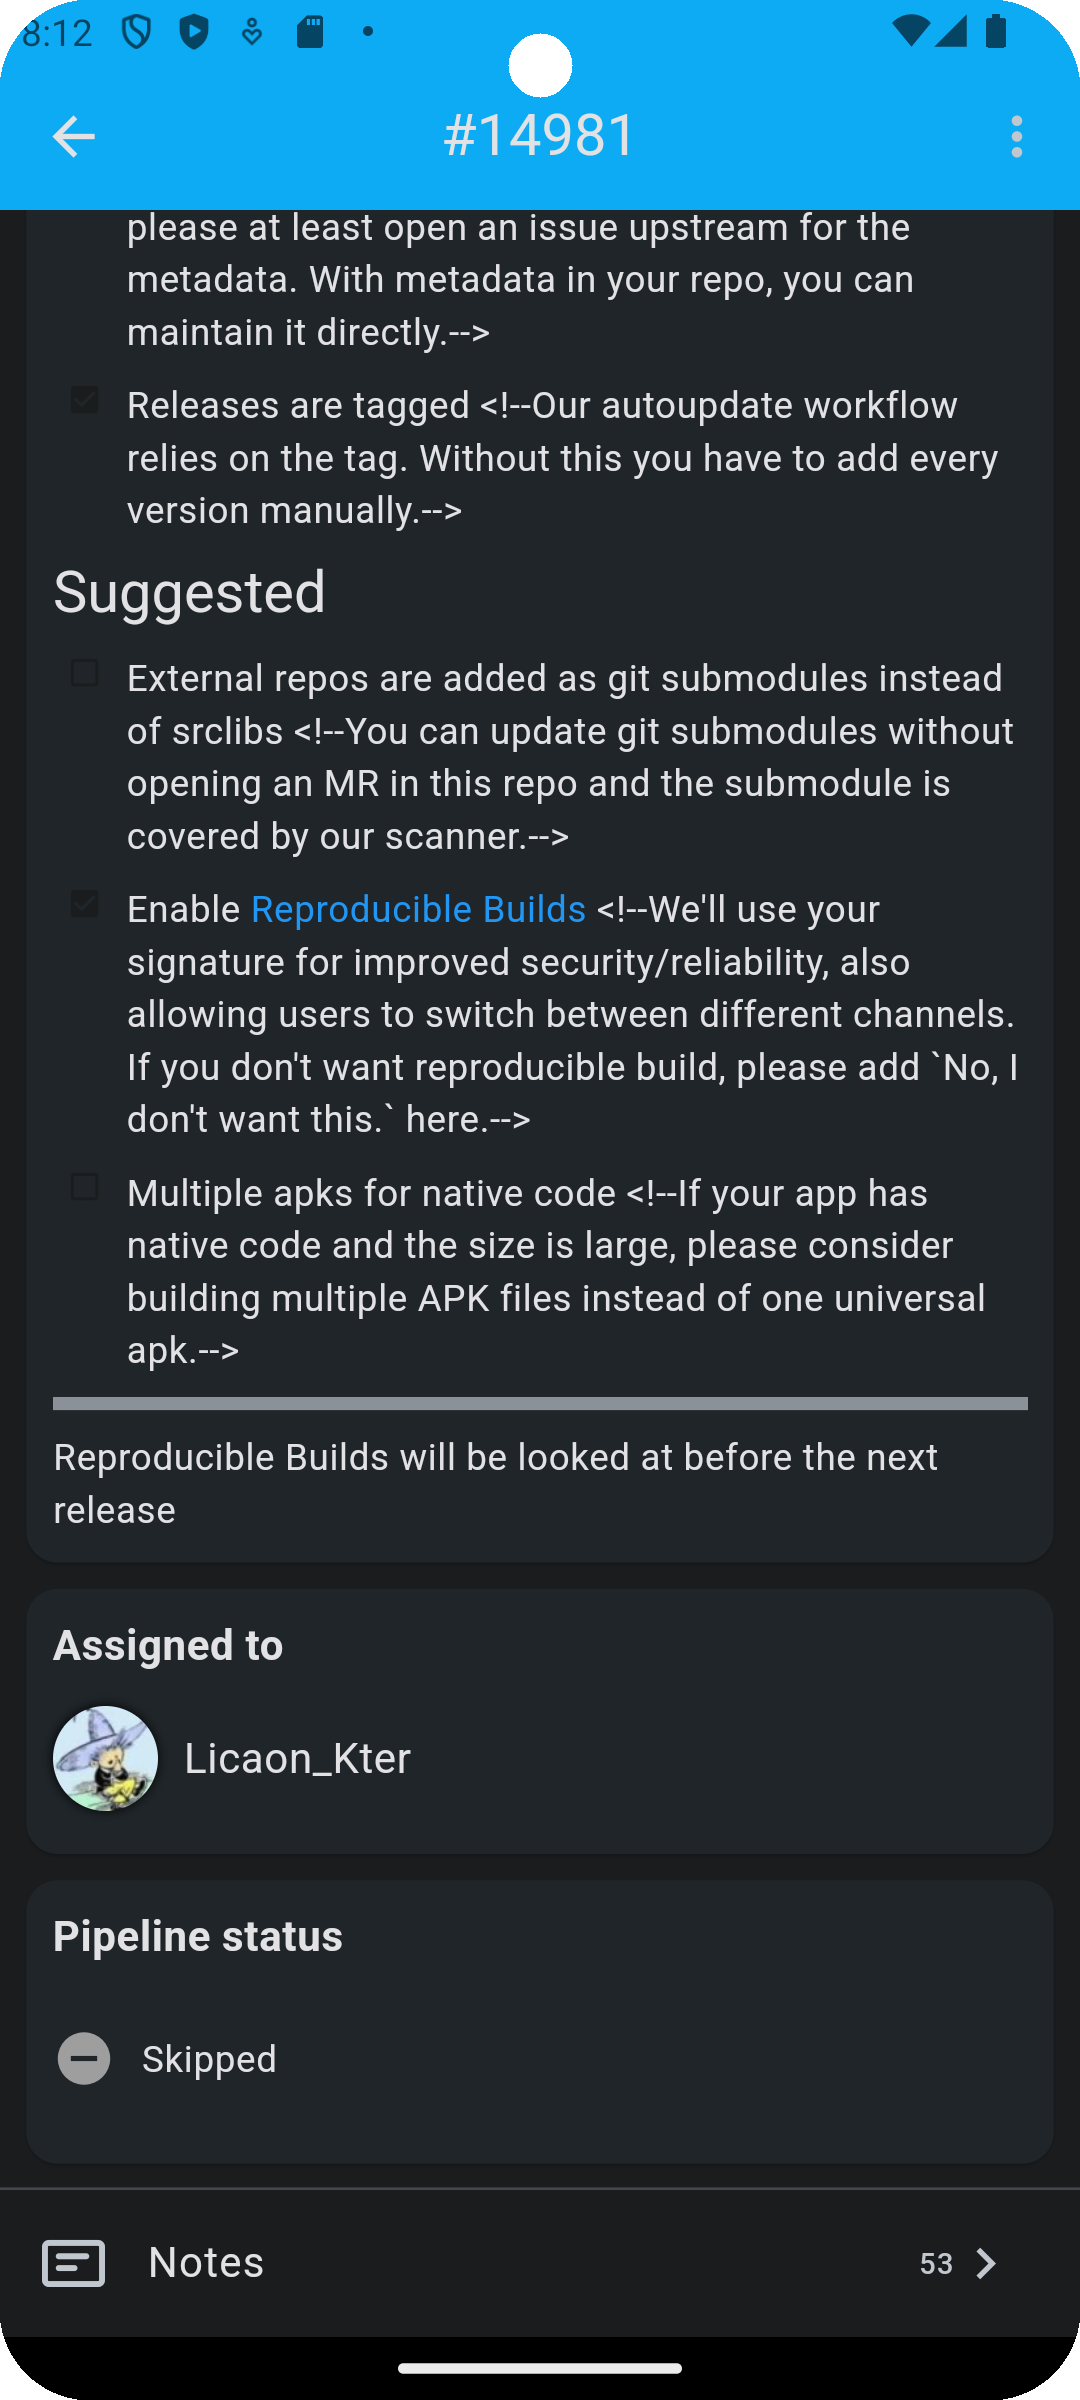The width and height of the screenshot is (1080, 2400).
Task: Tap the shield icon in status bar
Action: pyautogui.click(x=136, y=32)
